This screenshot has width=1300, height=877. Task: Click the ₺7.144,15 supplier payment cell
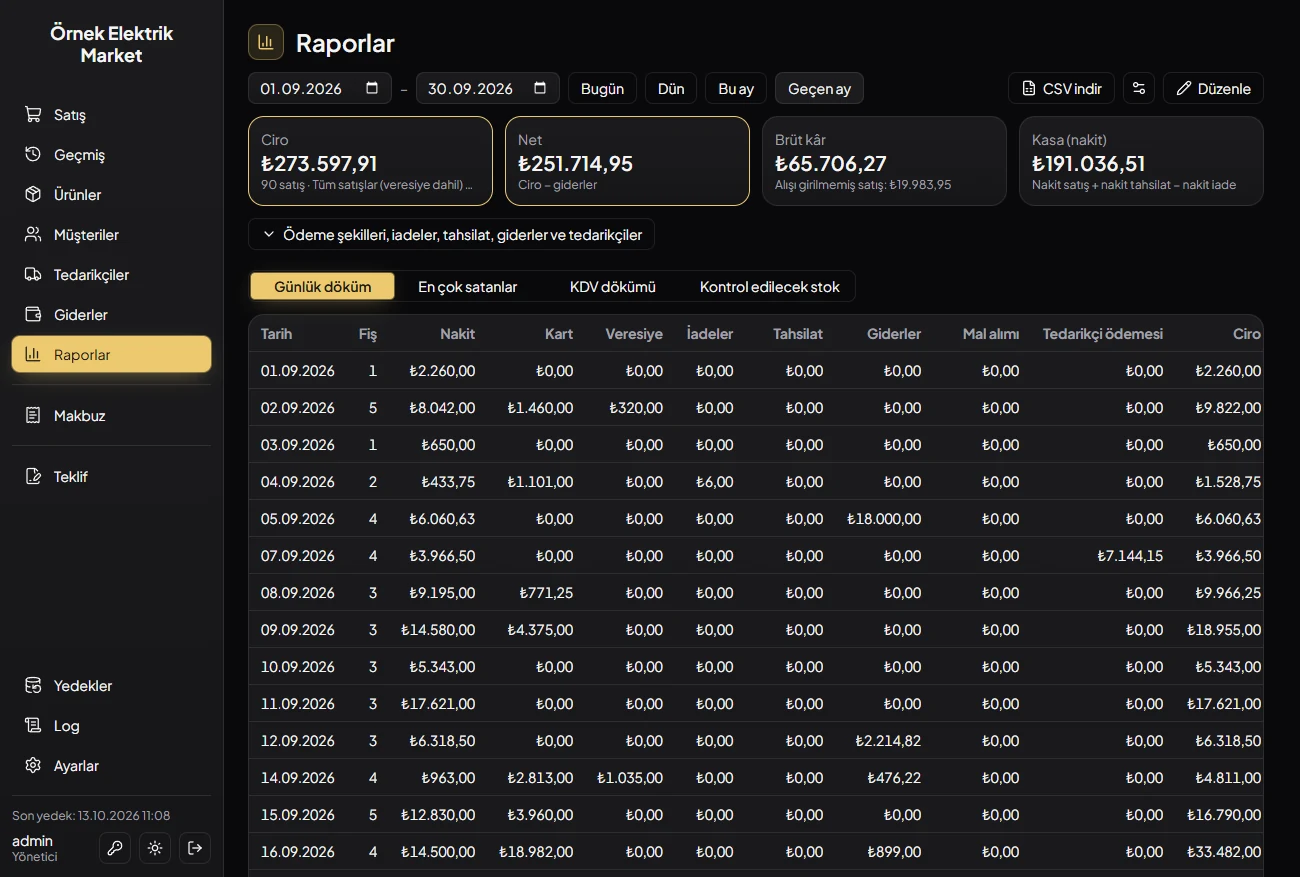point(1130,556)
